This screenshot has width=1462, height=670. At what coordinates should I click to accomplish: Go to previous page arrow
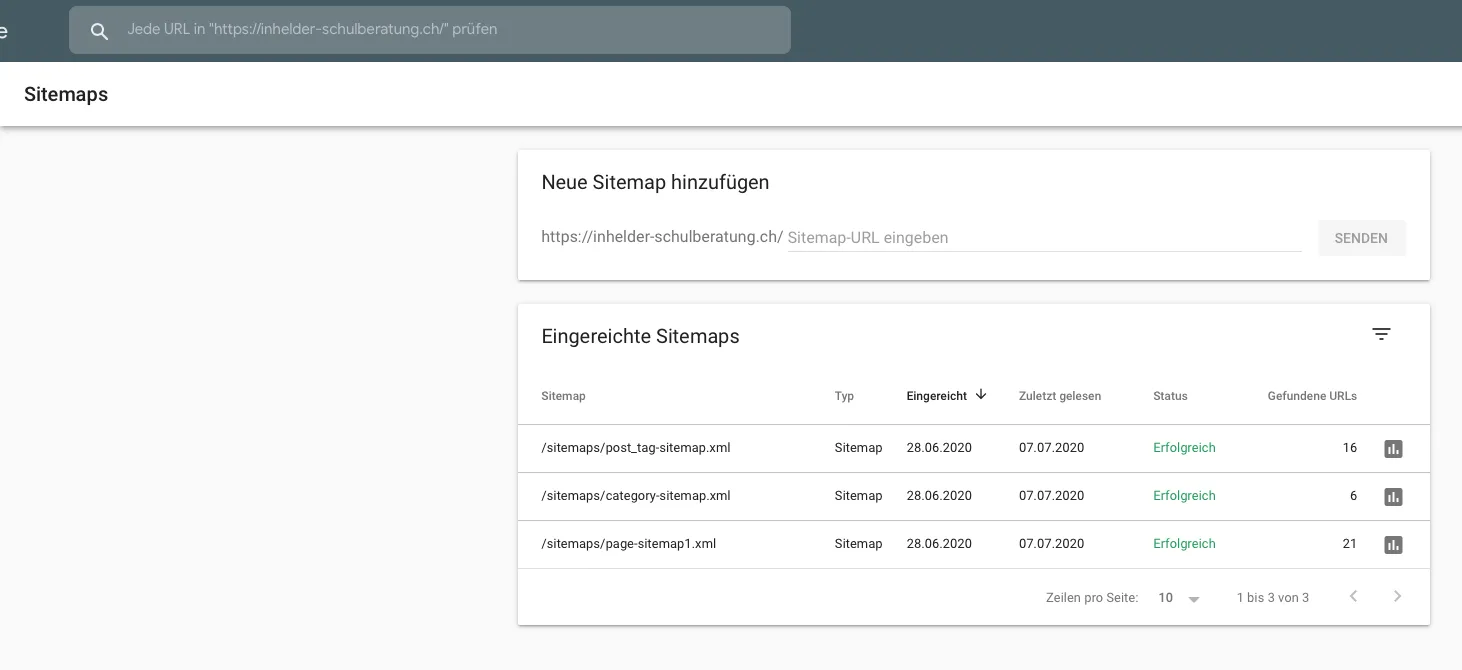(1354, 597)
